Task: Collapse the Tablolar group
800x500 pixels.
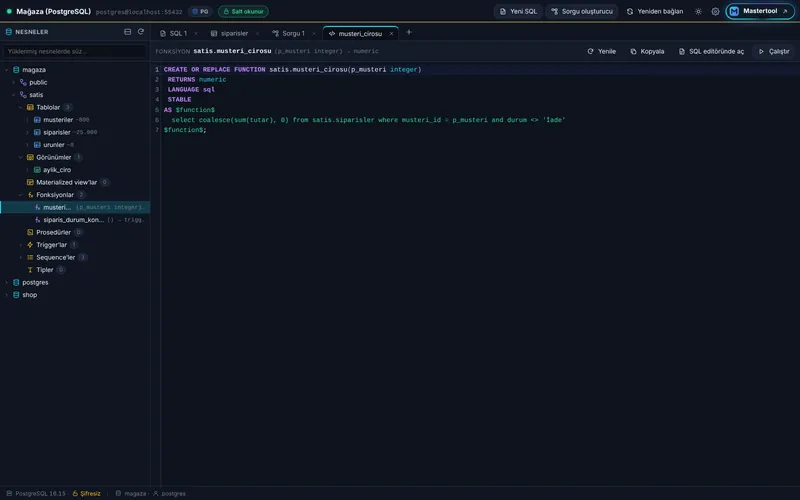Action: [20, 107]
